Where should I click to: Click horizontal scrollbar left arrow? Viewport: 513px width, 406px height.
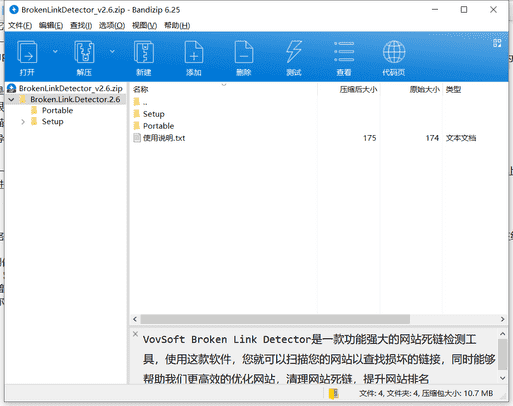tap(135, 319)
